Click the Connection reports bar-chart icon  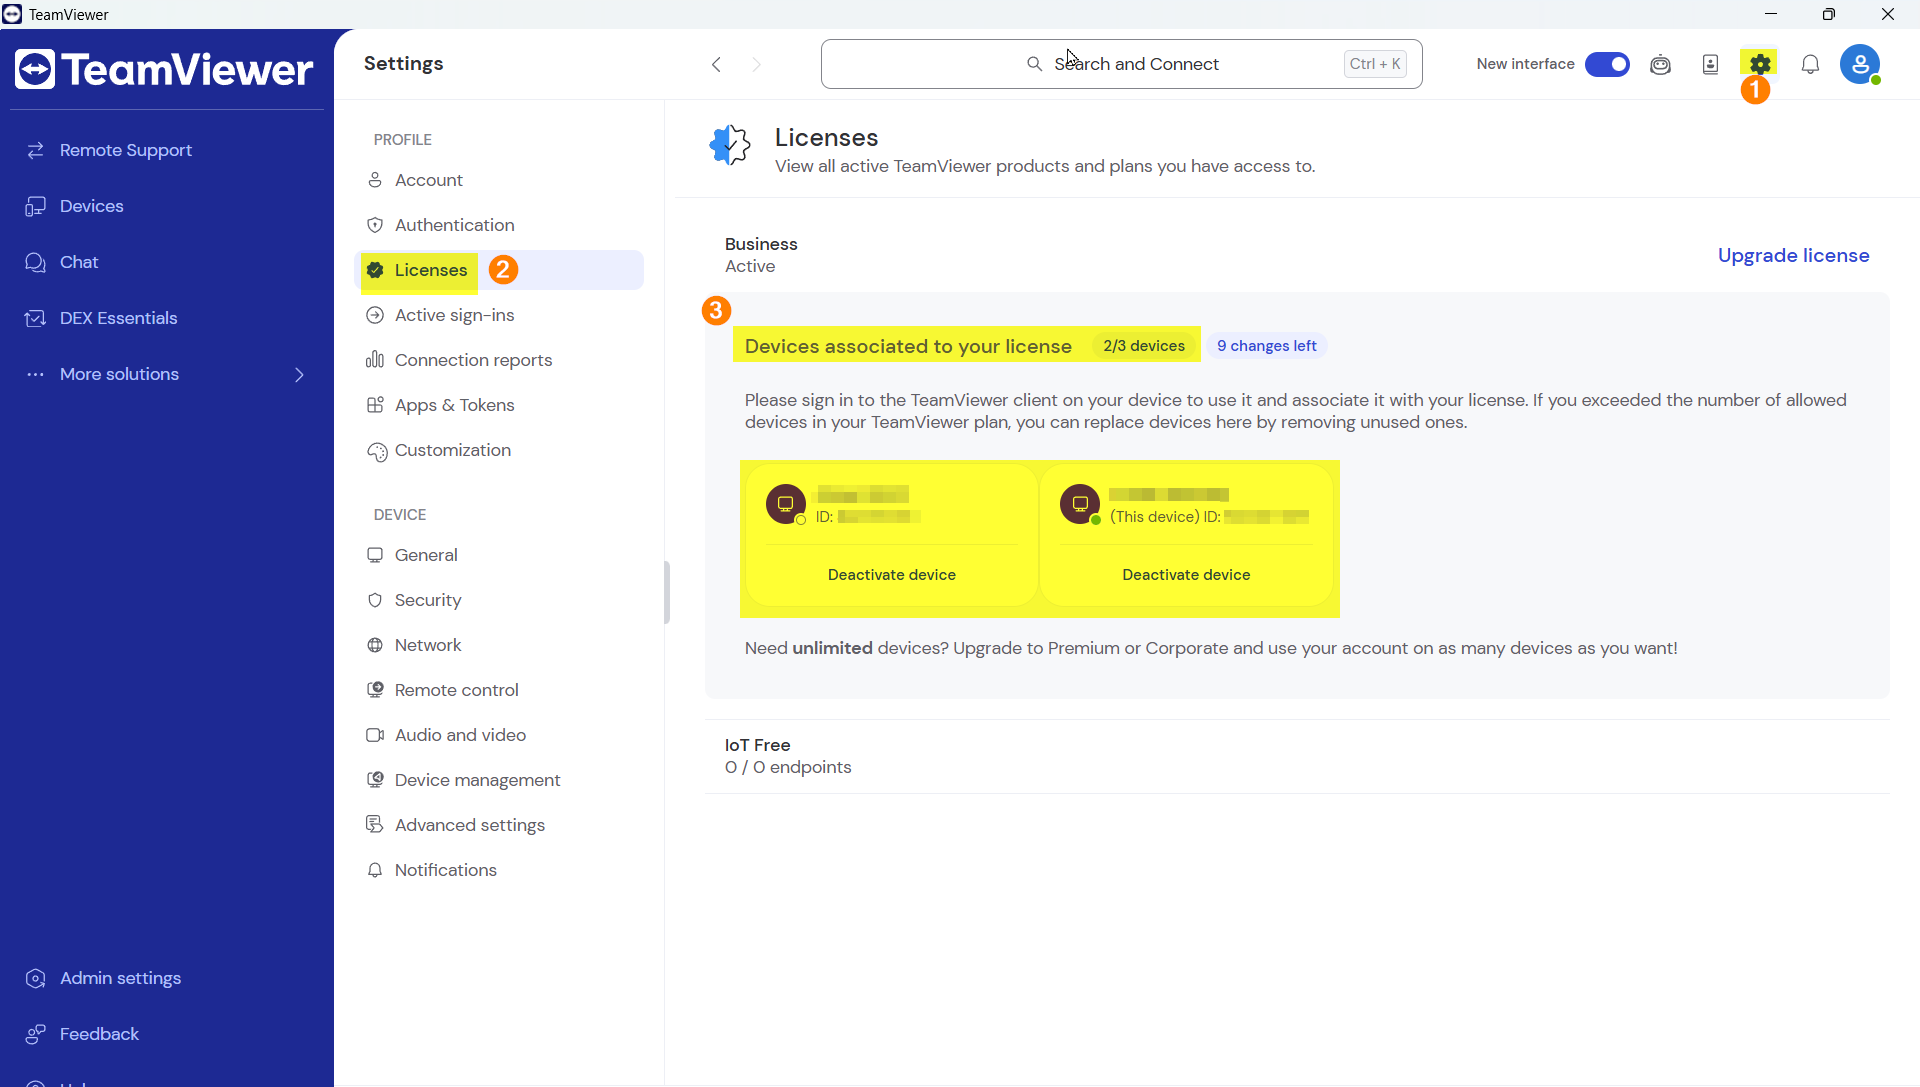pos(375,360)
